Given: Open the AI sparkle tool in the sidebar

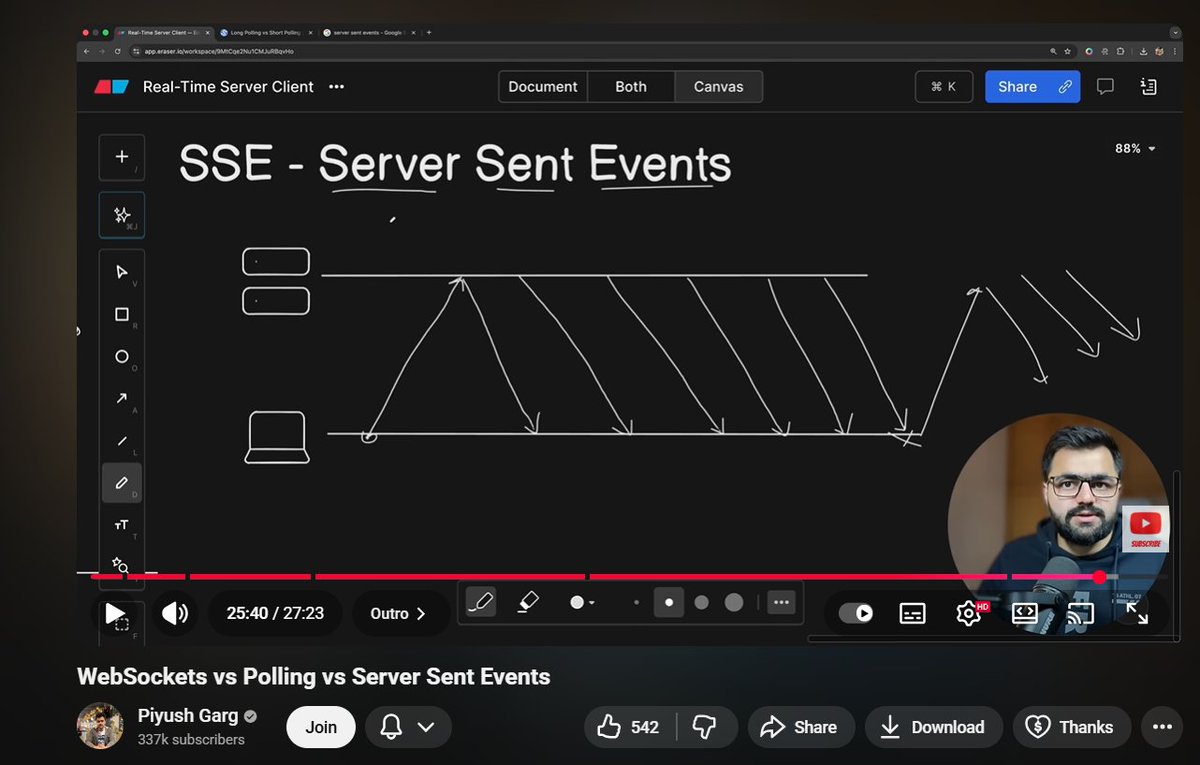Looking at the screenshot, I should click(122, 215).
